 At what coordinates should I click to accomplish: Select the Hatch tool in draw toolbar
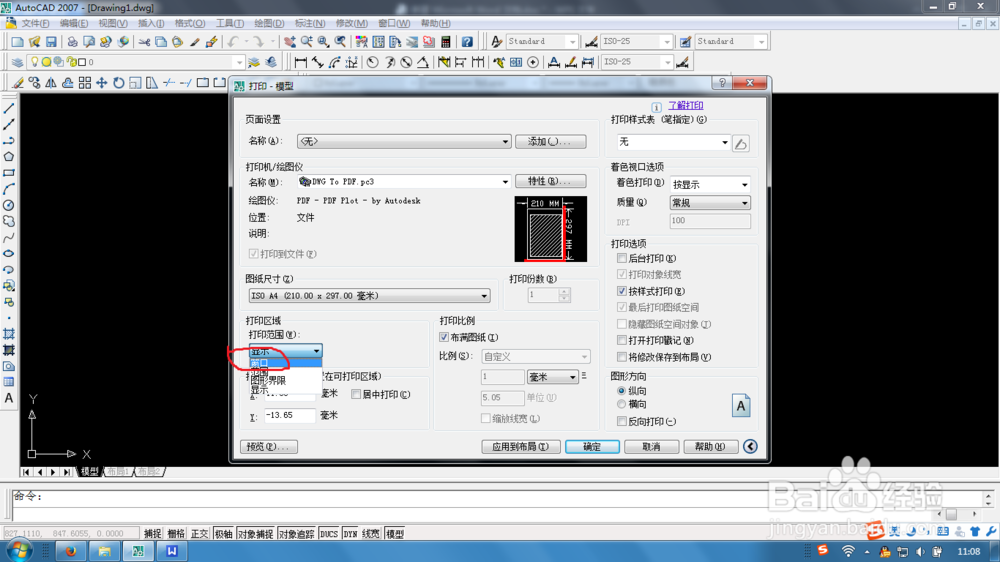(9, 334)
